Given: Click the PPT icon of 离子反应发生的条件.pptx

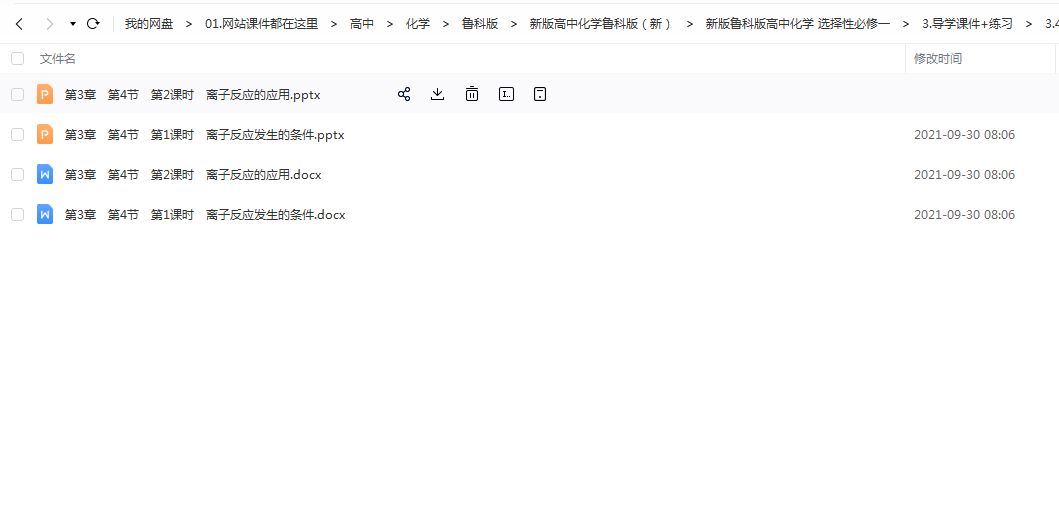Looking at the screenshot, I should (45, 134).
